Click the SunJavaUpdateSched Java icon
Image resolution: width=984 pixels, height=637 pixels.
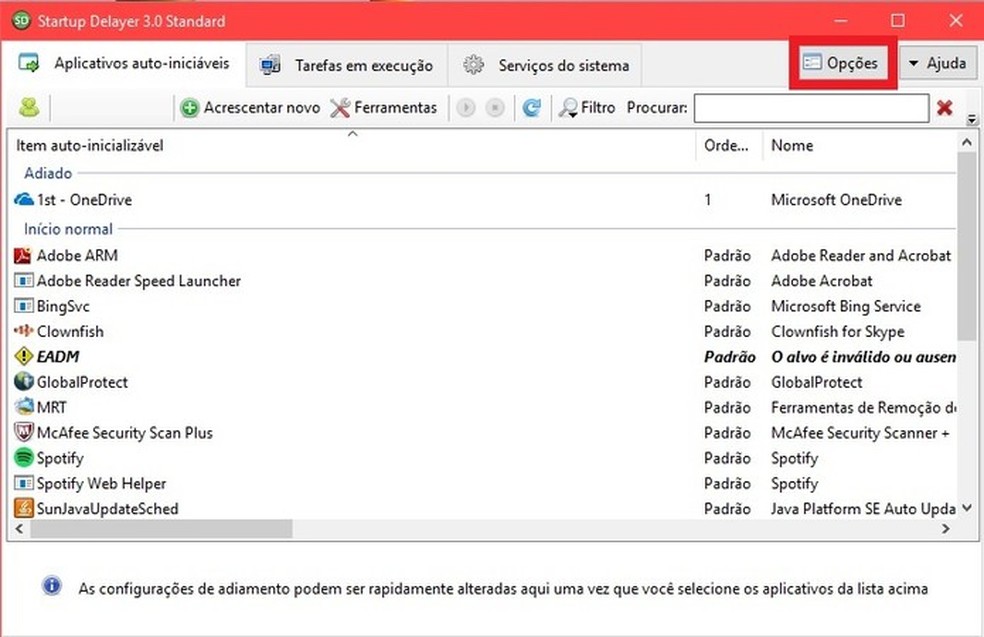tap(23, 508)
